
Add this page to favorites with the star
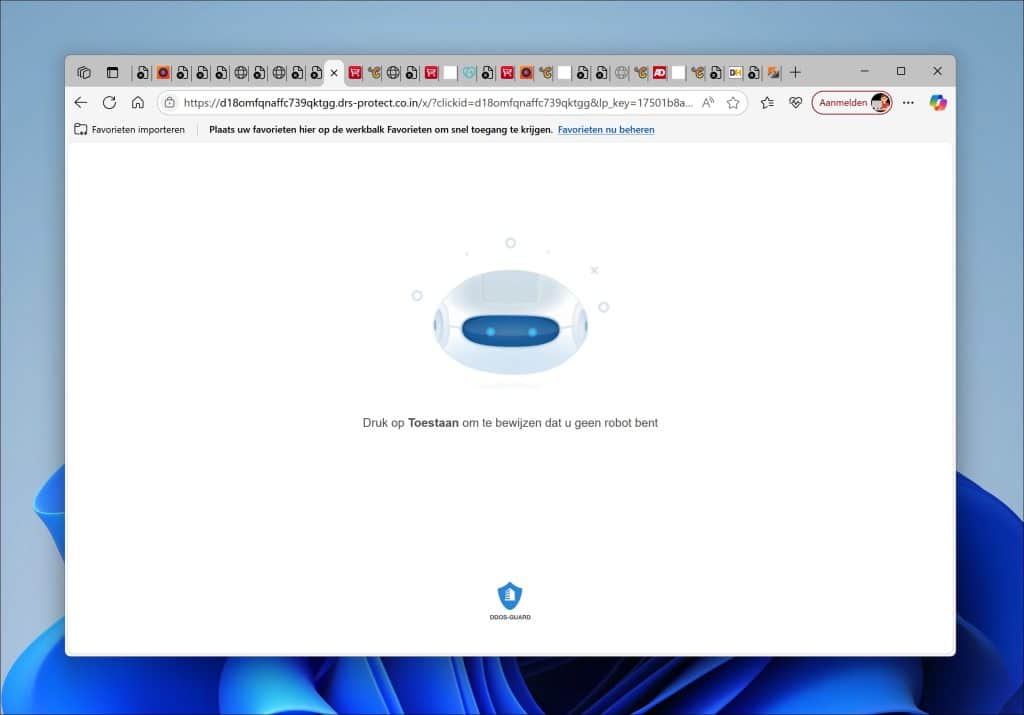(733, 103)
